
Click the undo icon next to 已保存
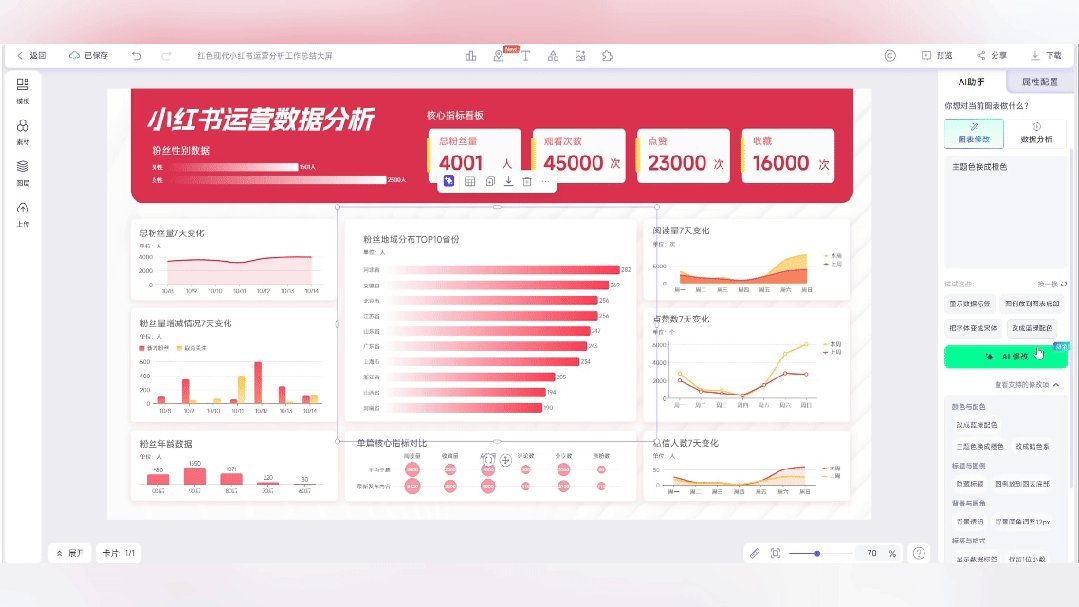coord(138,55)
